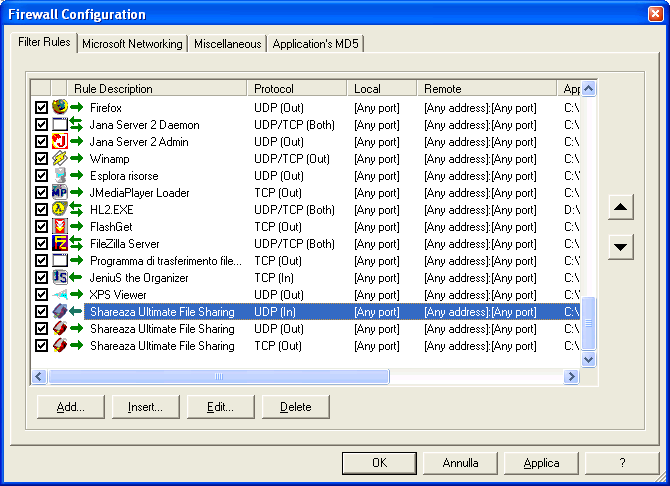Click the Jana Server 2 Daemon window icon
Screen dimensions: 670x486
coord(60,124)
